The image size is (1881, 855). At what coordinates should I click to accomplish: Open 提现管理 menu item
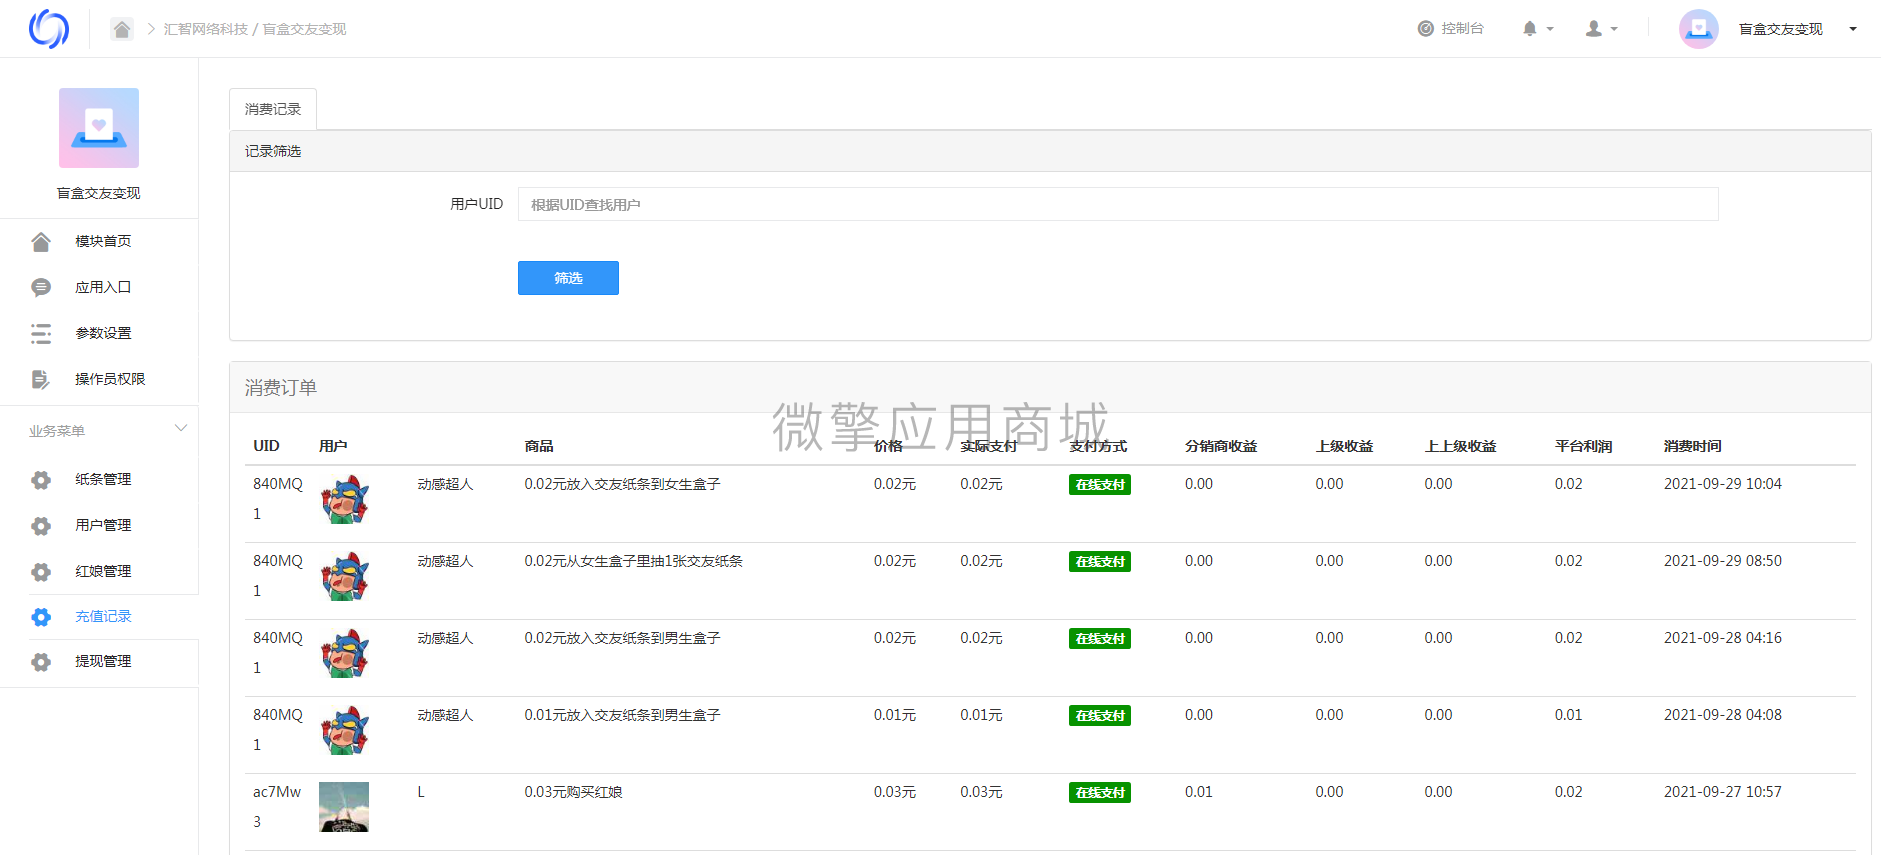coord(103,661)
